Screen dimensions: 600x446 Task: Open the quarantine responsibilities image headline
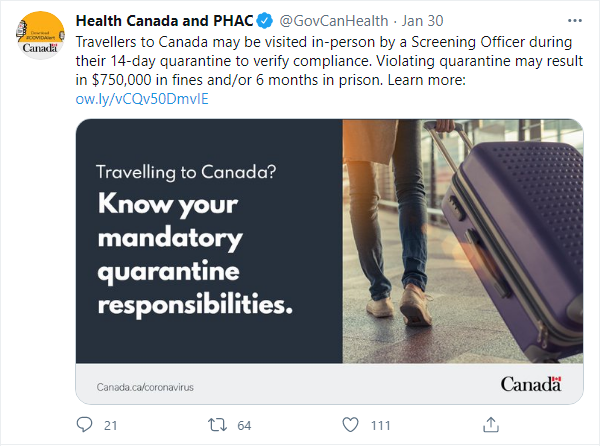point(195,254)
